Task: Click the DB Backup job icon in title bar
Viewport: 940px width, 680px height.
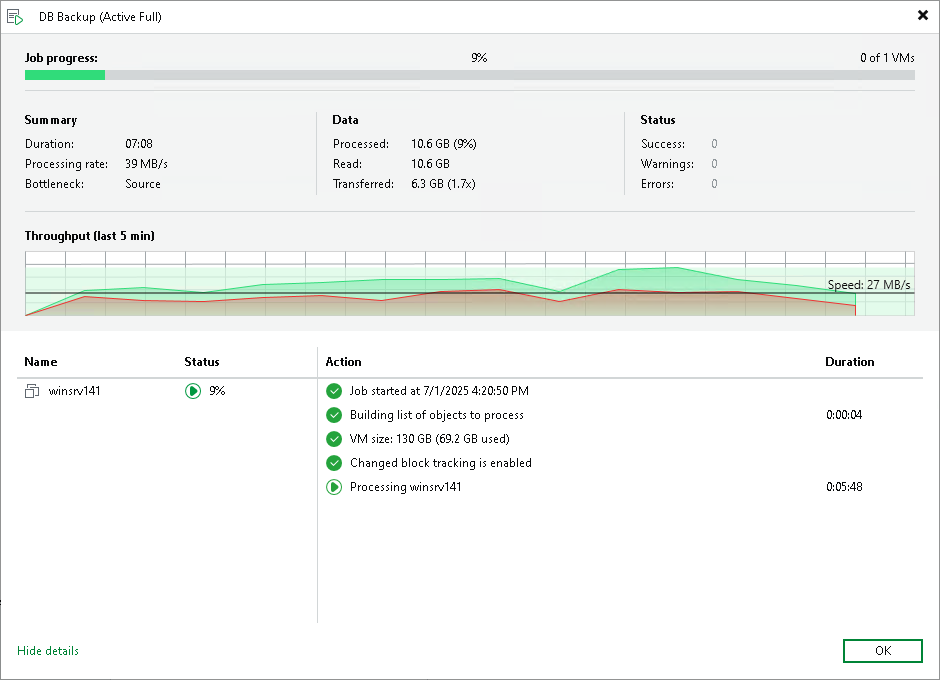Action: pos(15,17)
